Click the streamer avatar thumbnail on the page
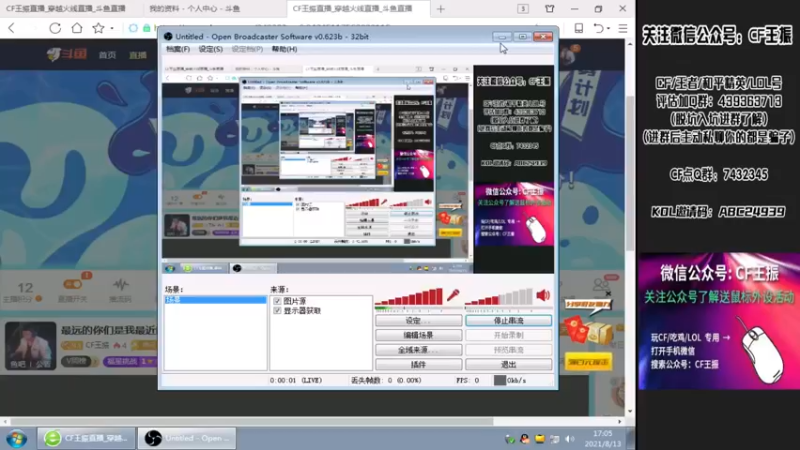 click(x=31, y=345)
